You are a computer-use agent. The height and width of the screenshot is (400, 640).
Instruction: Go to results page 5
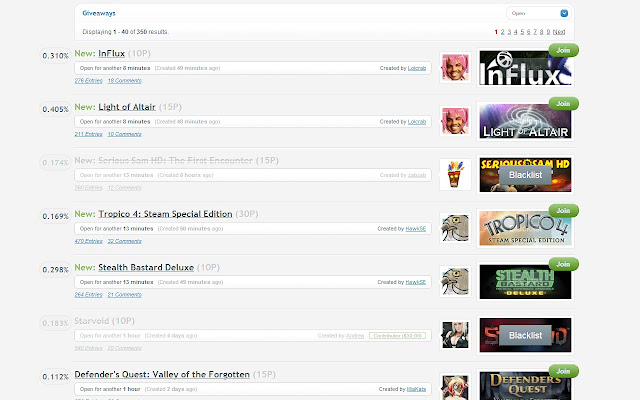tap(522, 32)
